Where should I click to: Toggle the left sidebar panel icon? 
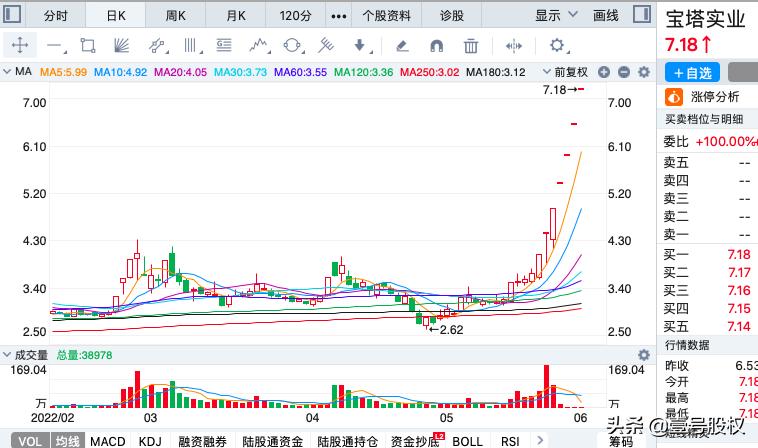(x=12, y=14)
